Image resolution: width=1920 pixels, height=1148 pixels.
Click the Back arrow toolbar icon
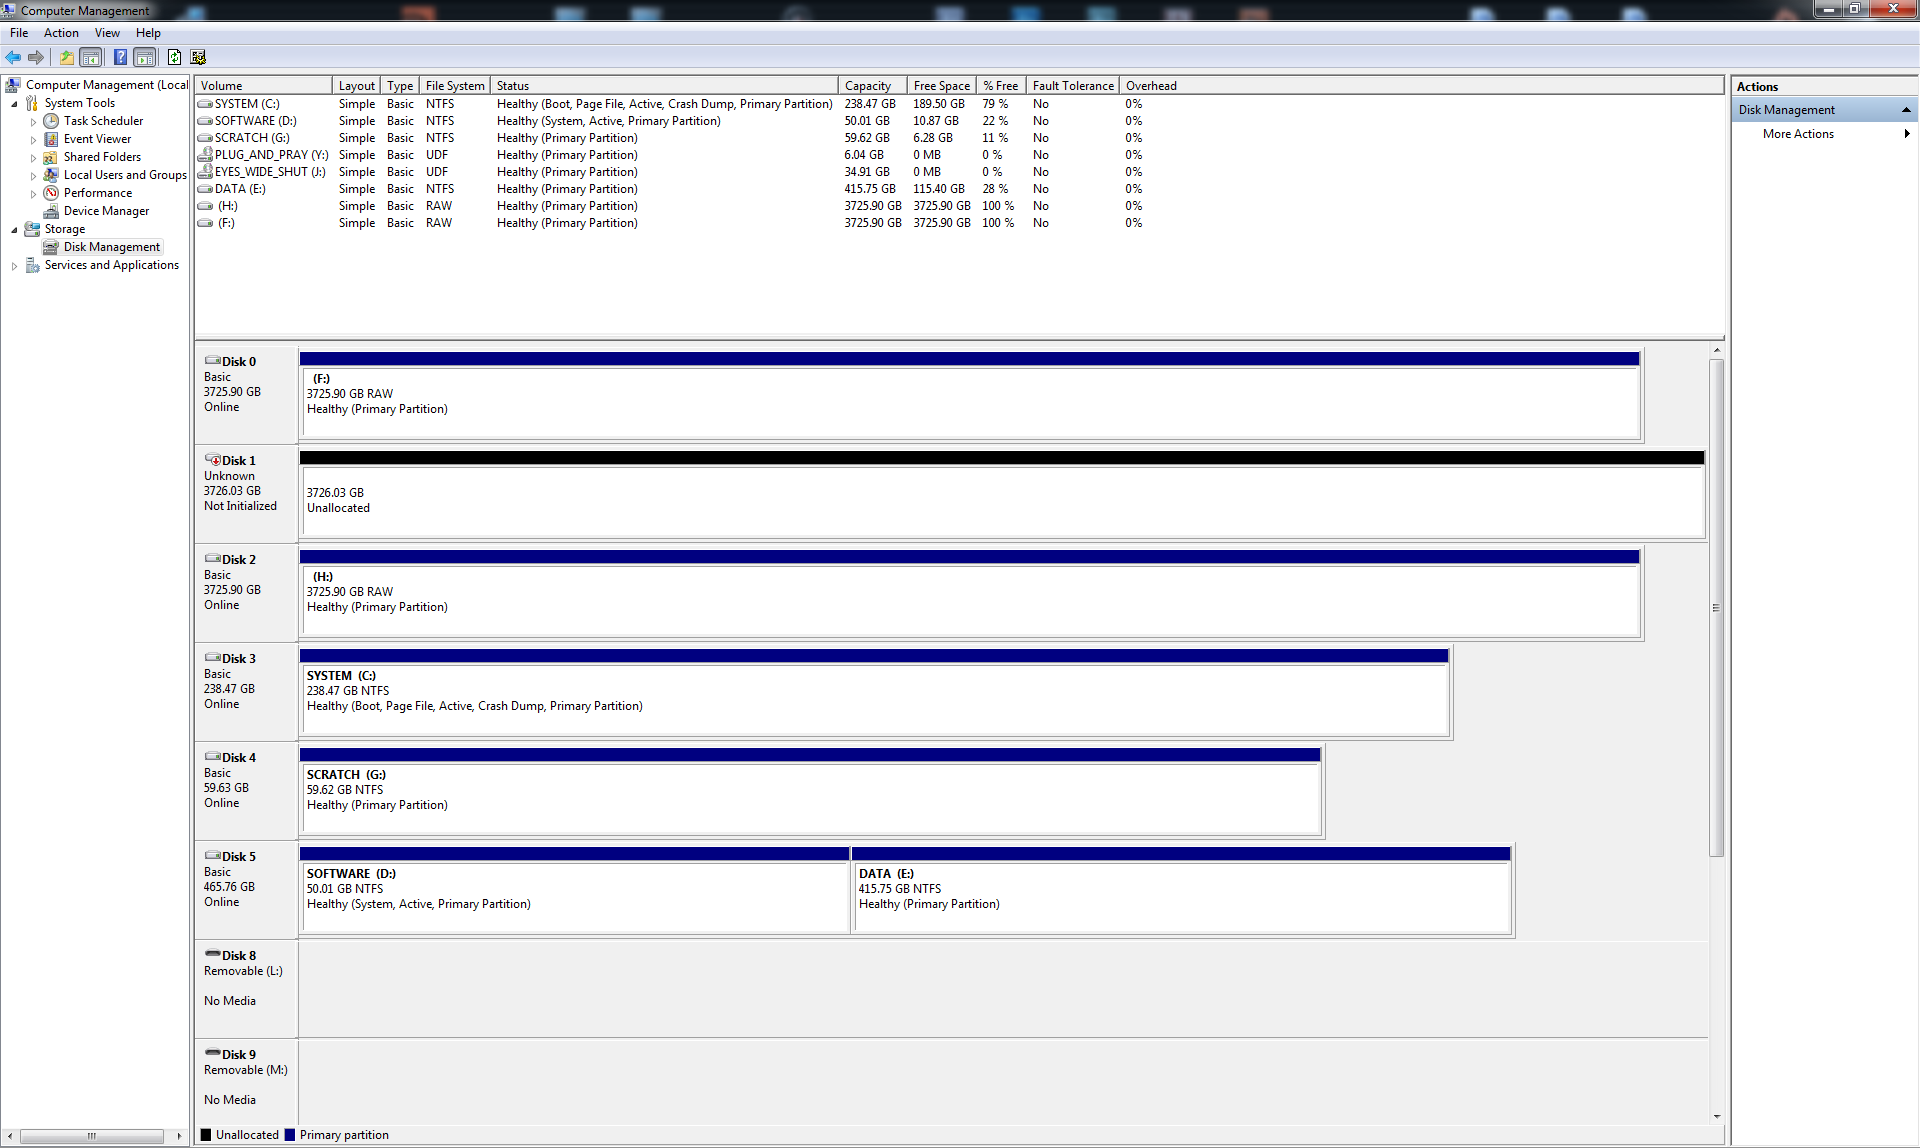point(13,57)
